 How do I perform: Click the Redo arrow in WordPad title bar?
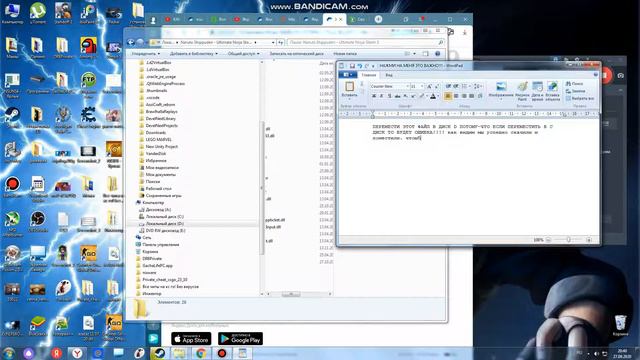click(x=367, y=66)
